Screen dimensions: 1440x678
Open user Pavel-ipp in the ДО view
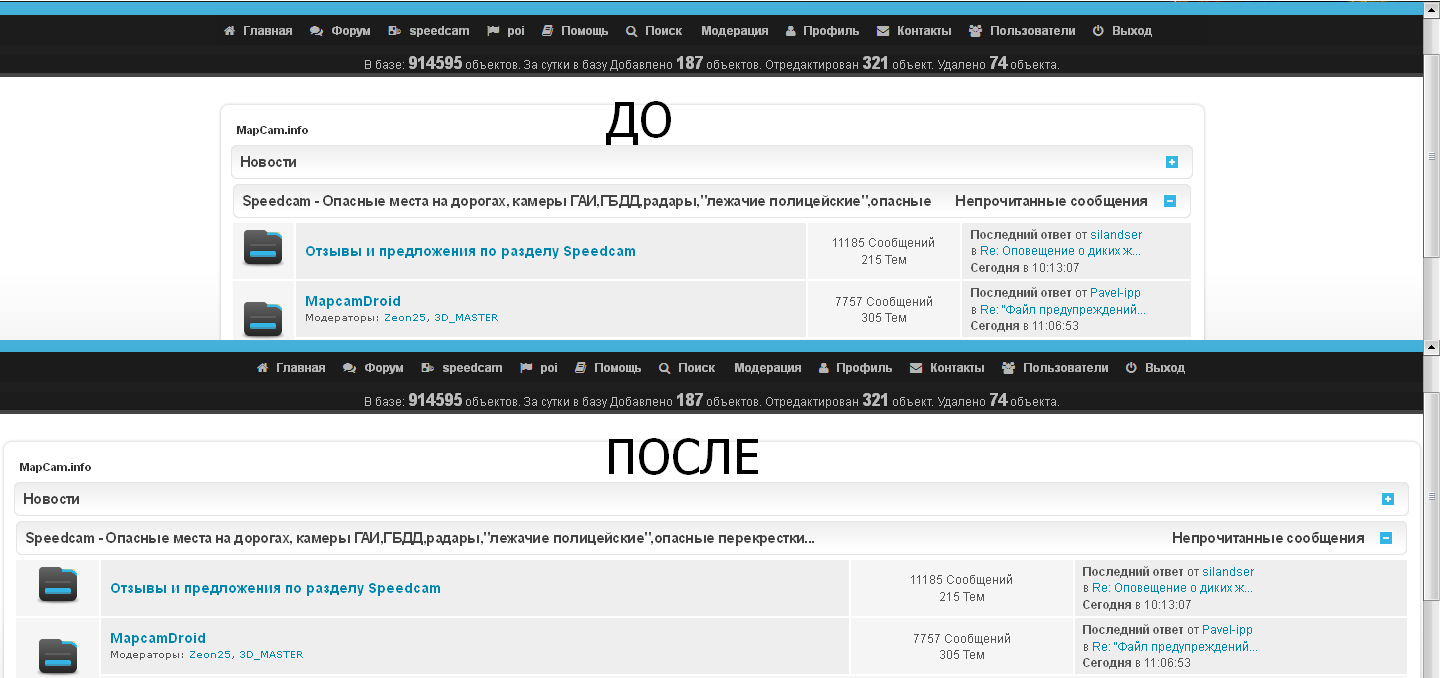pyautogui.click(x=1115, y=293)
